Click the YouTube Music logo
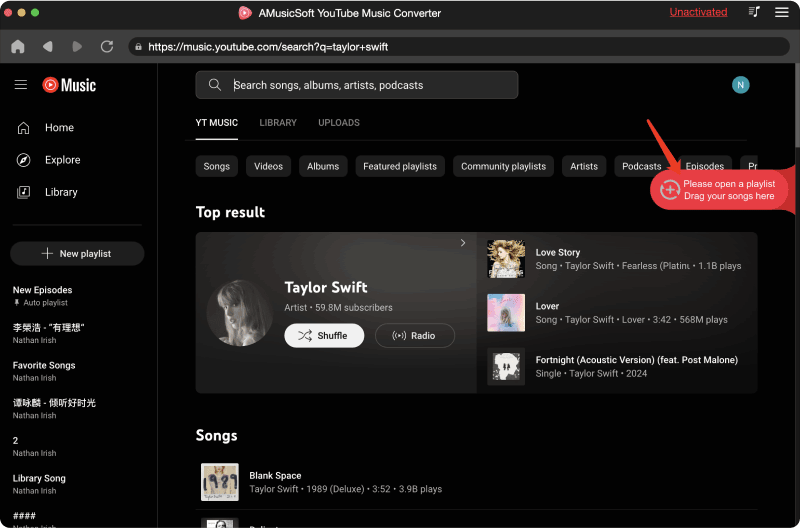The width and height of the screenshot is (800, 528). coord(69,85)
